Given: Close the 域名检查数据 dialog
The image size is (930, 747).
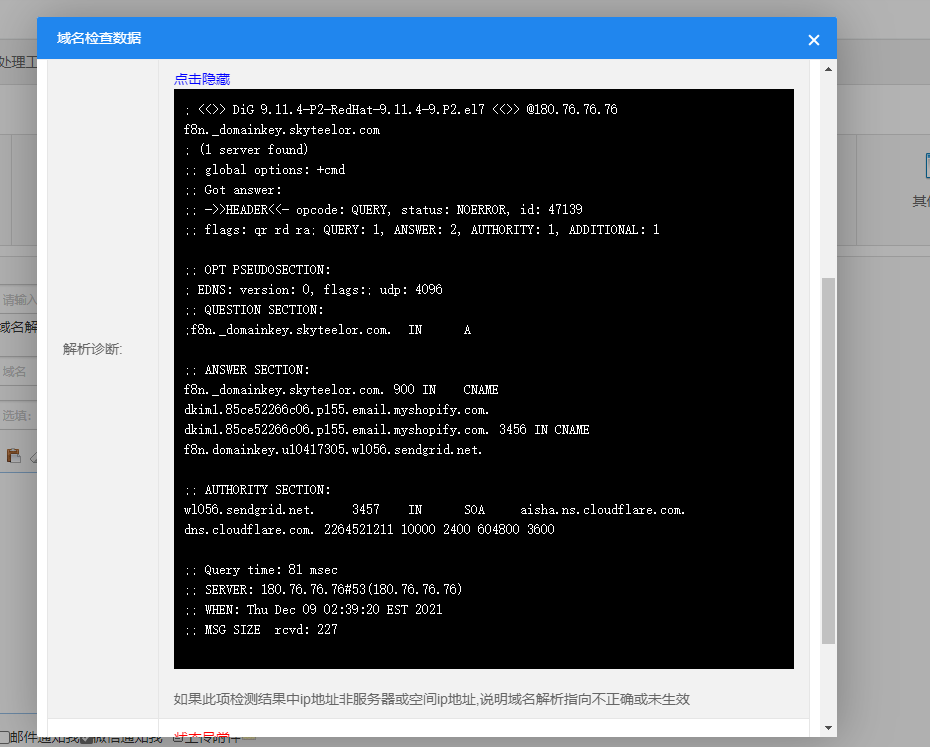Looking at the screenshot, I should click(x=813, y=40).
